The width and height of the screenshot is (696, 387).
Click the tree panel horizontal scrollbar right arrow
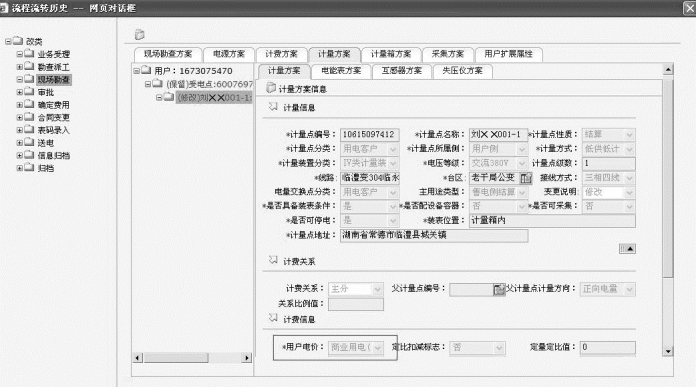247,357
